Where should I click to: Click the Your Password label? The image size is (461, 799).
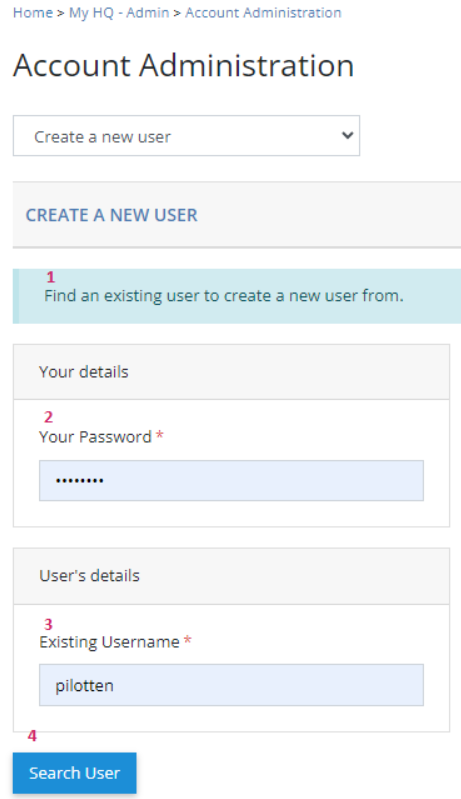[x=95, y=437]
